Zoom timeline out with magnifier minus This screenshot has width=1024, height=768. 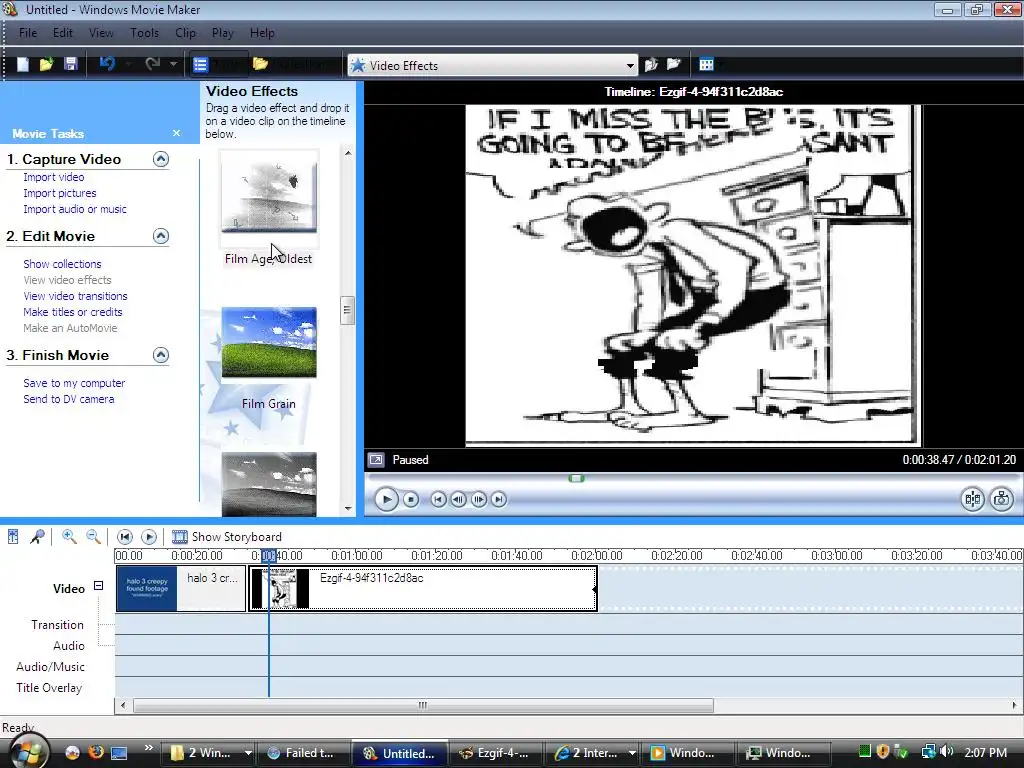[93, 537]
